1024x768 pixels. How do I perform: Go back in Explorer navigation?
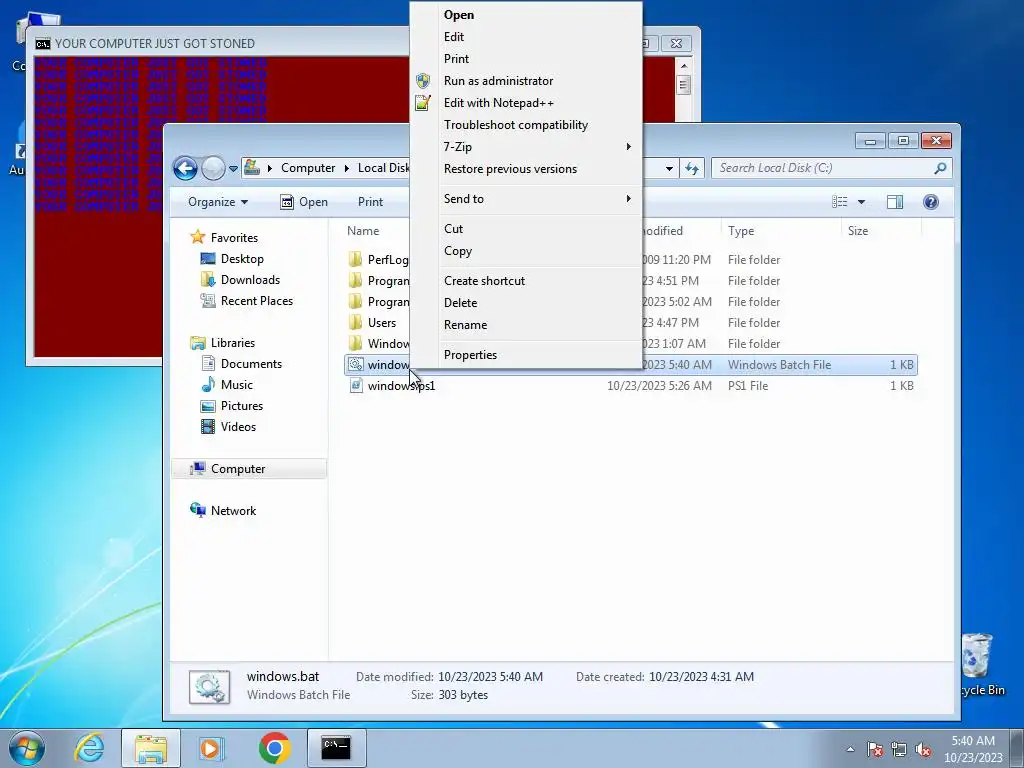pos(185,168)
